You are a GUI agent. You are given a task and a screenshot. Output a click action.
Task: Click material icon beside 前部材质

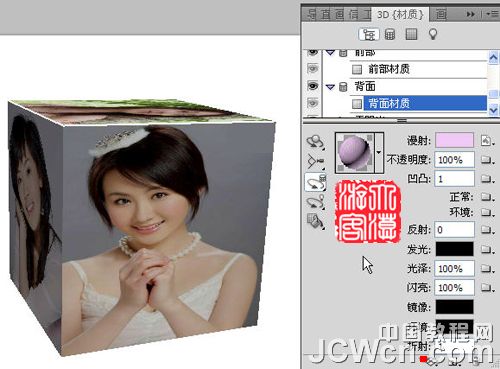(x=357, y=69)
